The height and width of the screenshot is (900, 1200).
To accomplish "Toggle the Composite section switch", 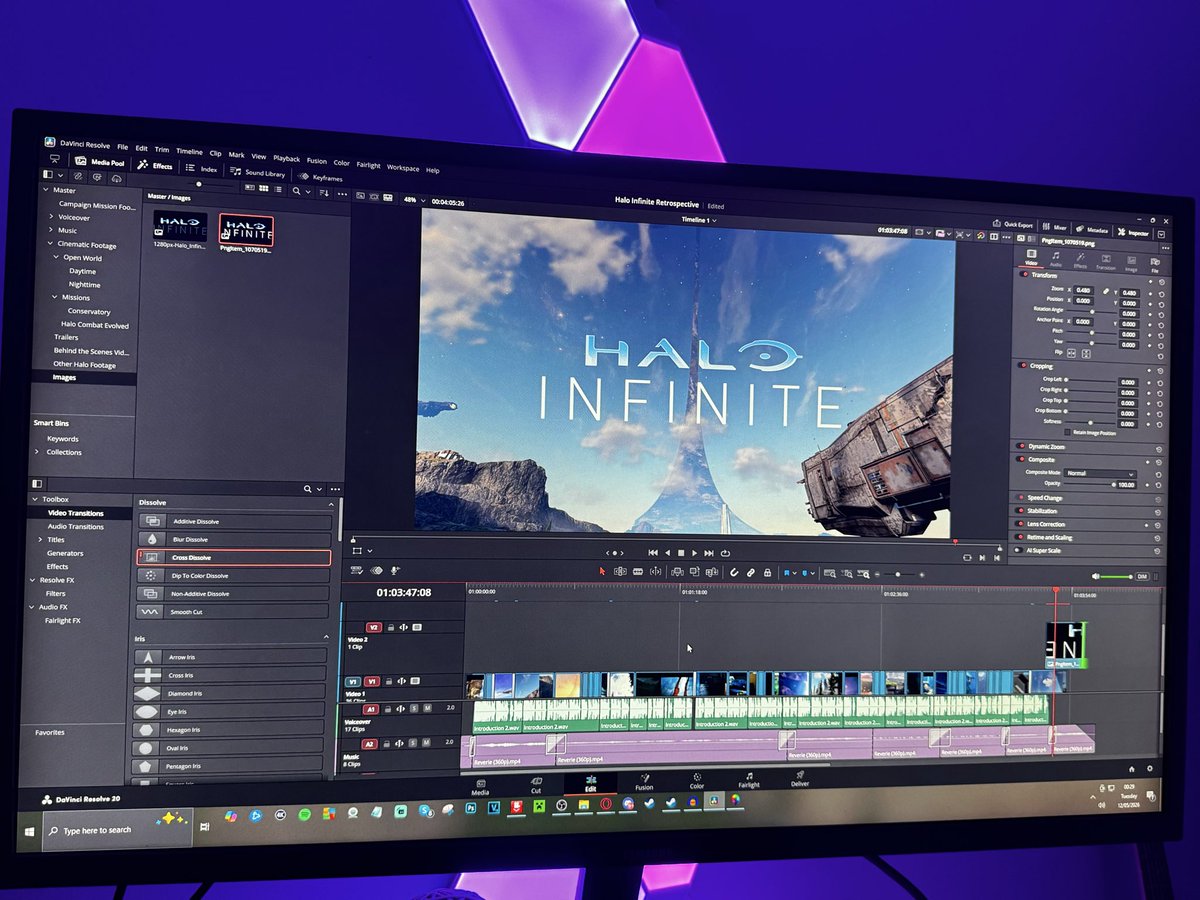I will pos(1021,459).
